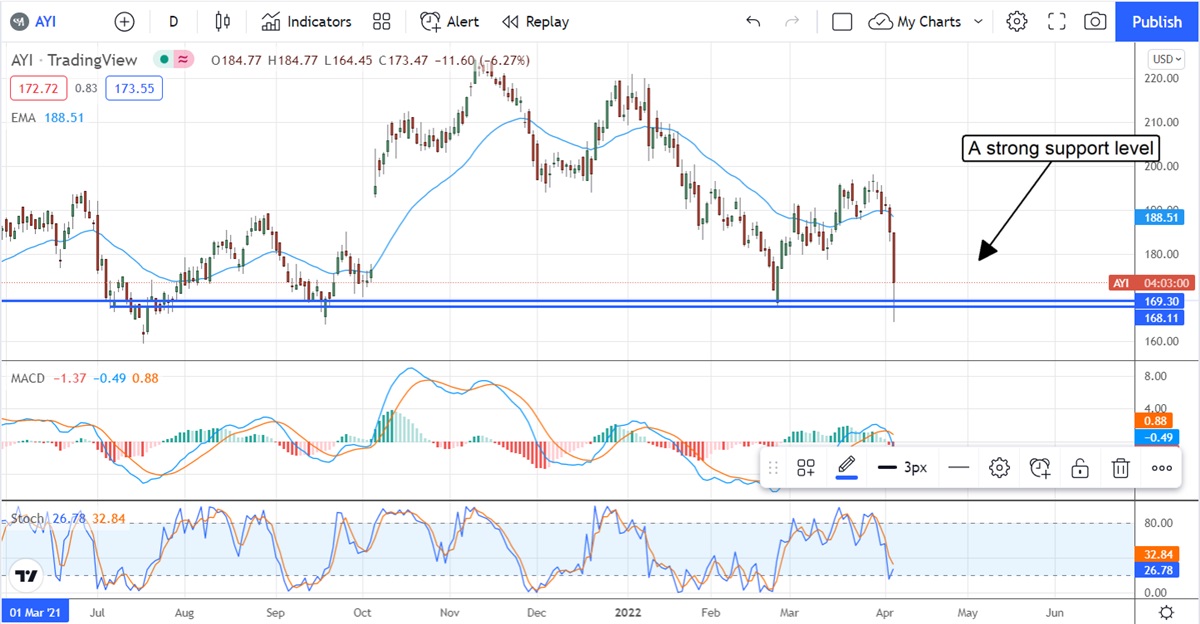Click the Publish button
The image size is (1200, 624).
tap(1157, 21)
